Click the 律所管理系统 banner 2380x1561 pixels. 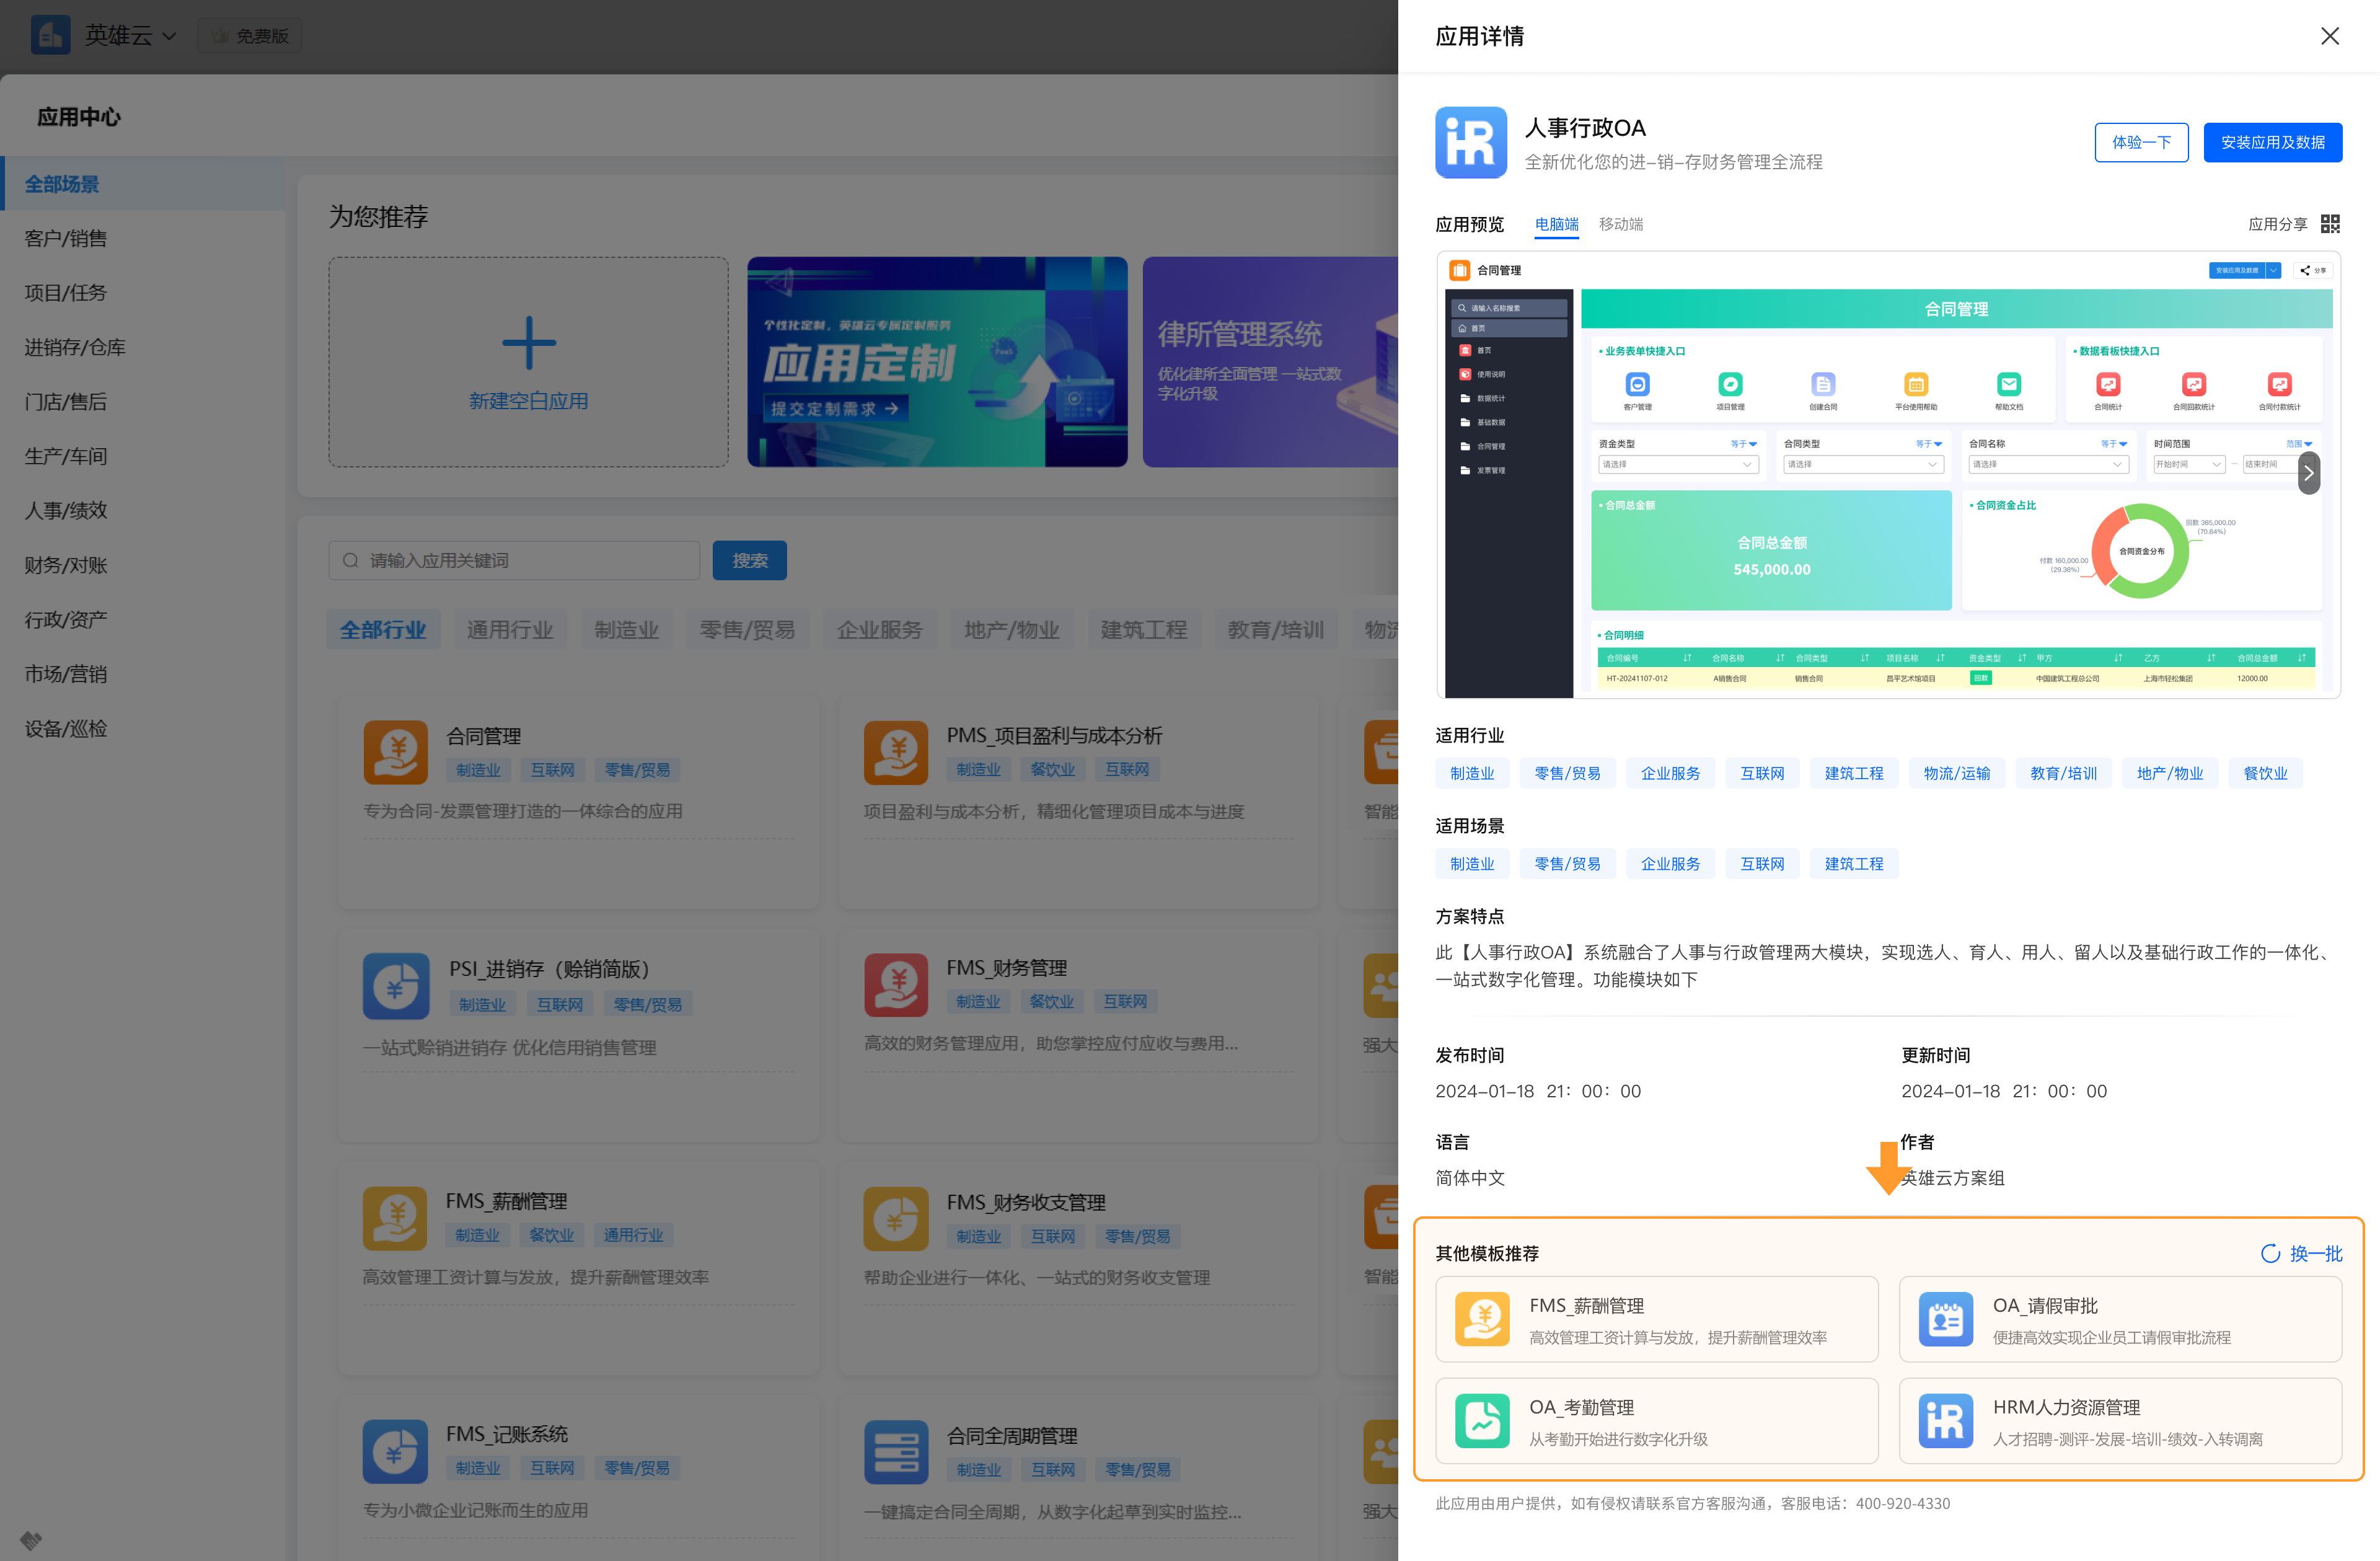pos(1270,362)
